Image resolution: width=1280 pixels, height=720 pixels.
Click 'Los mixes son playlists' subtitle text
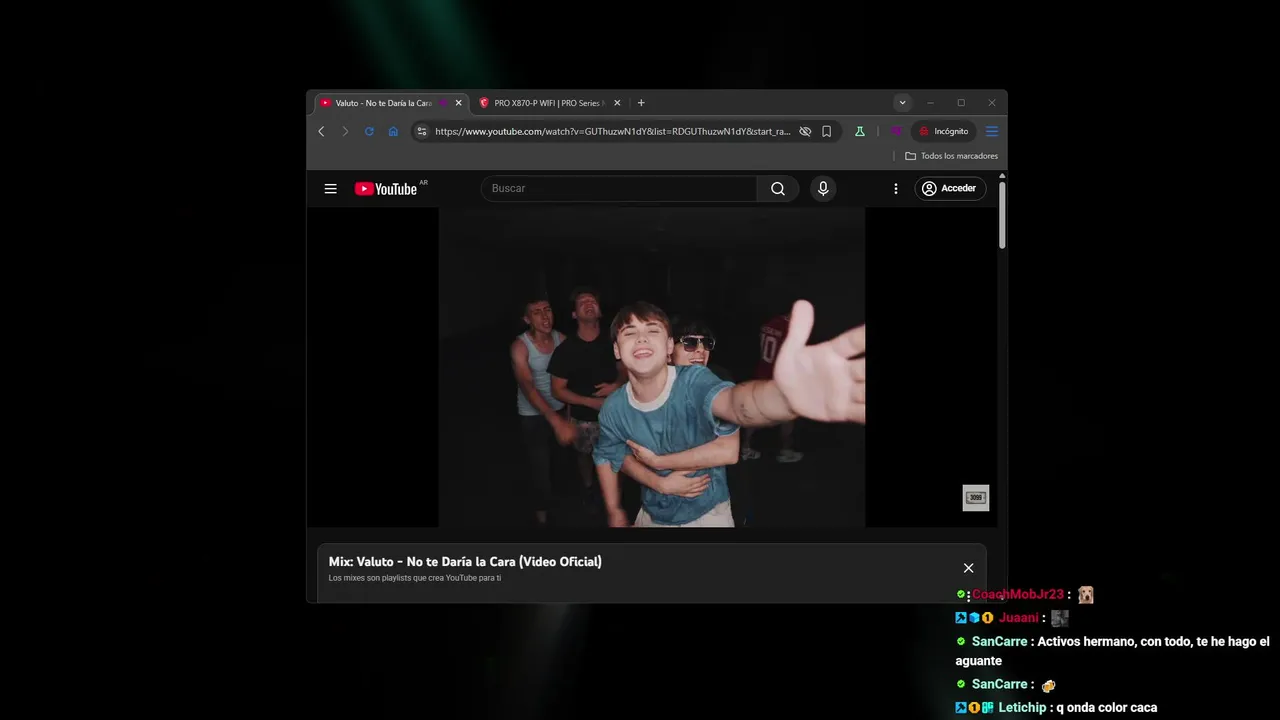(415, 578)
